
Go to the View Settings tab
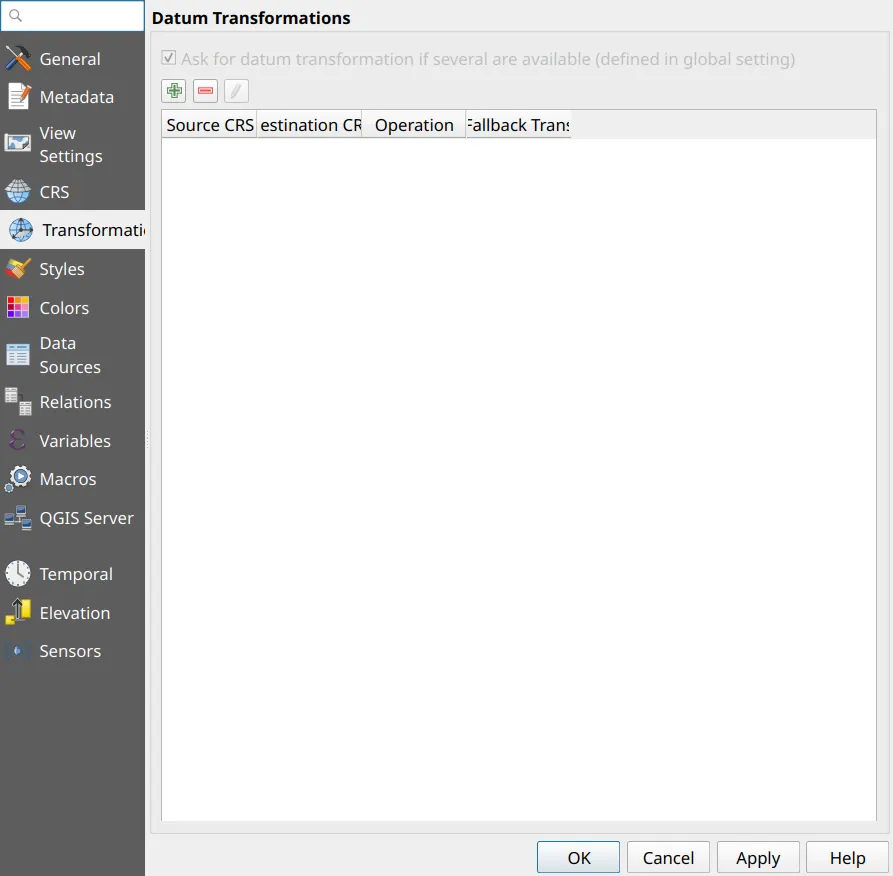click(x=72, y=144)
